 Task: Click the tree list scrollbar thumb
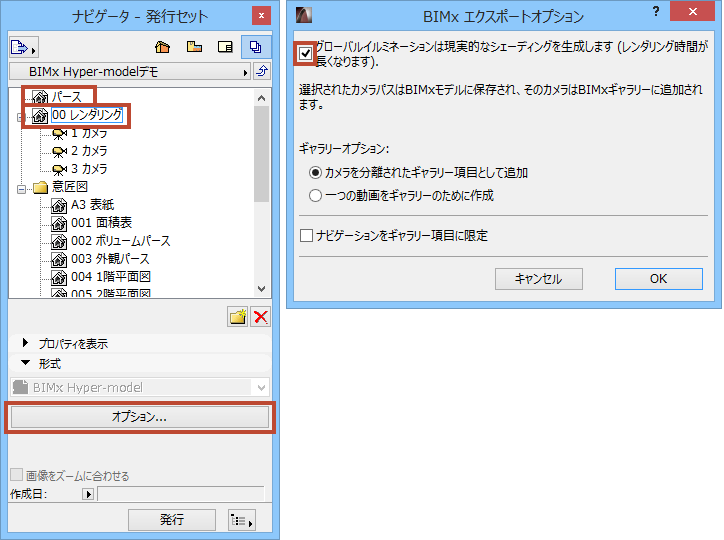tap(262, 154)
